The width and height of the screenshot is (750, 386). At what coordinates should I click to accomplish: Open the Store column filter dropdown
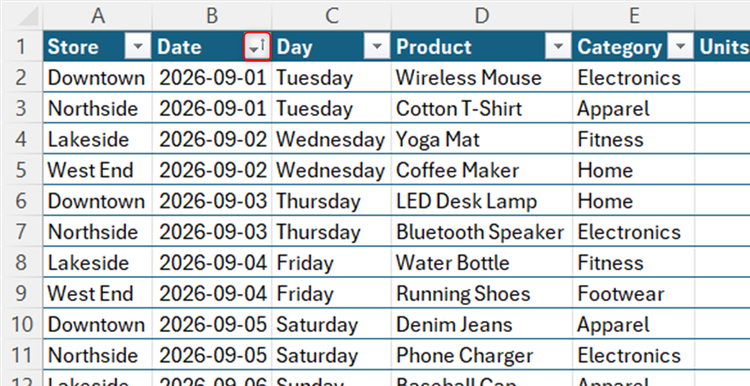138,47
